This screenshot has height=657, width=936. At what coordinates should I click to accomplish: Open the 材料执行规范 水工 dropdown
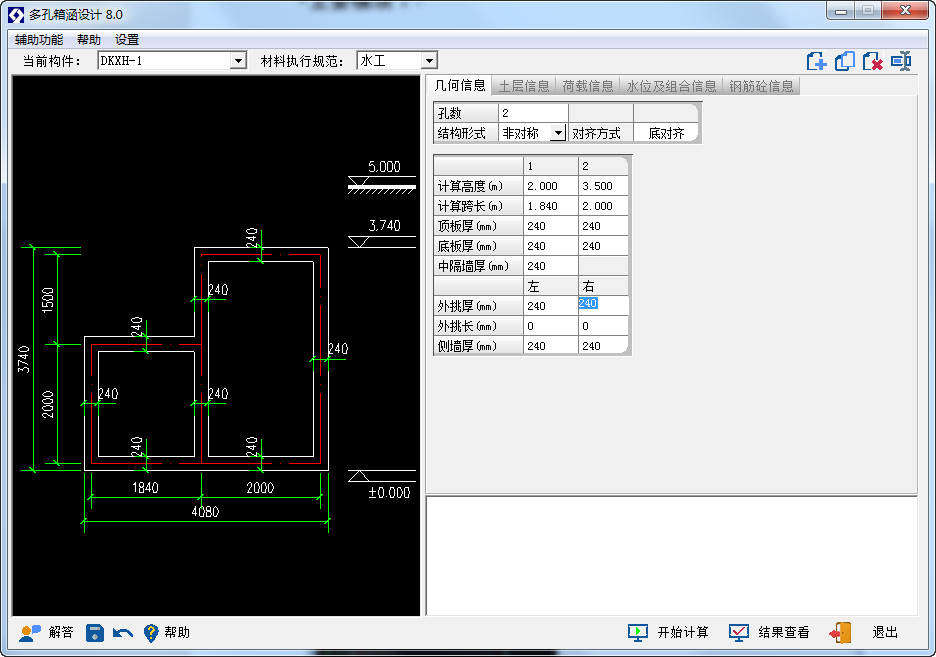(x=429, y=61)
